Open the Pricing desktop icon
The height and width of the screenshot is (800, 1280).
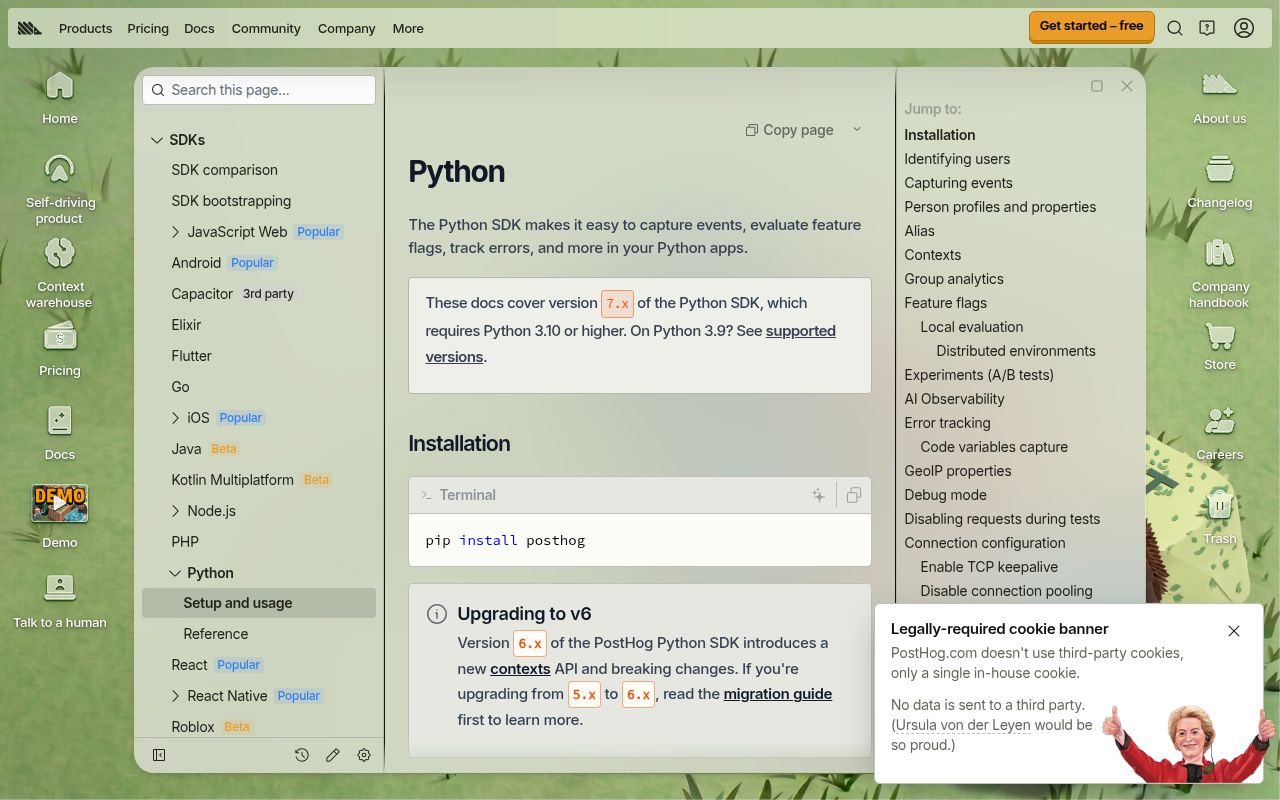click(60, 338)
